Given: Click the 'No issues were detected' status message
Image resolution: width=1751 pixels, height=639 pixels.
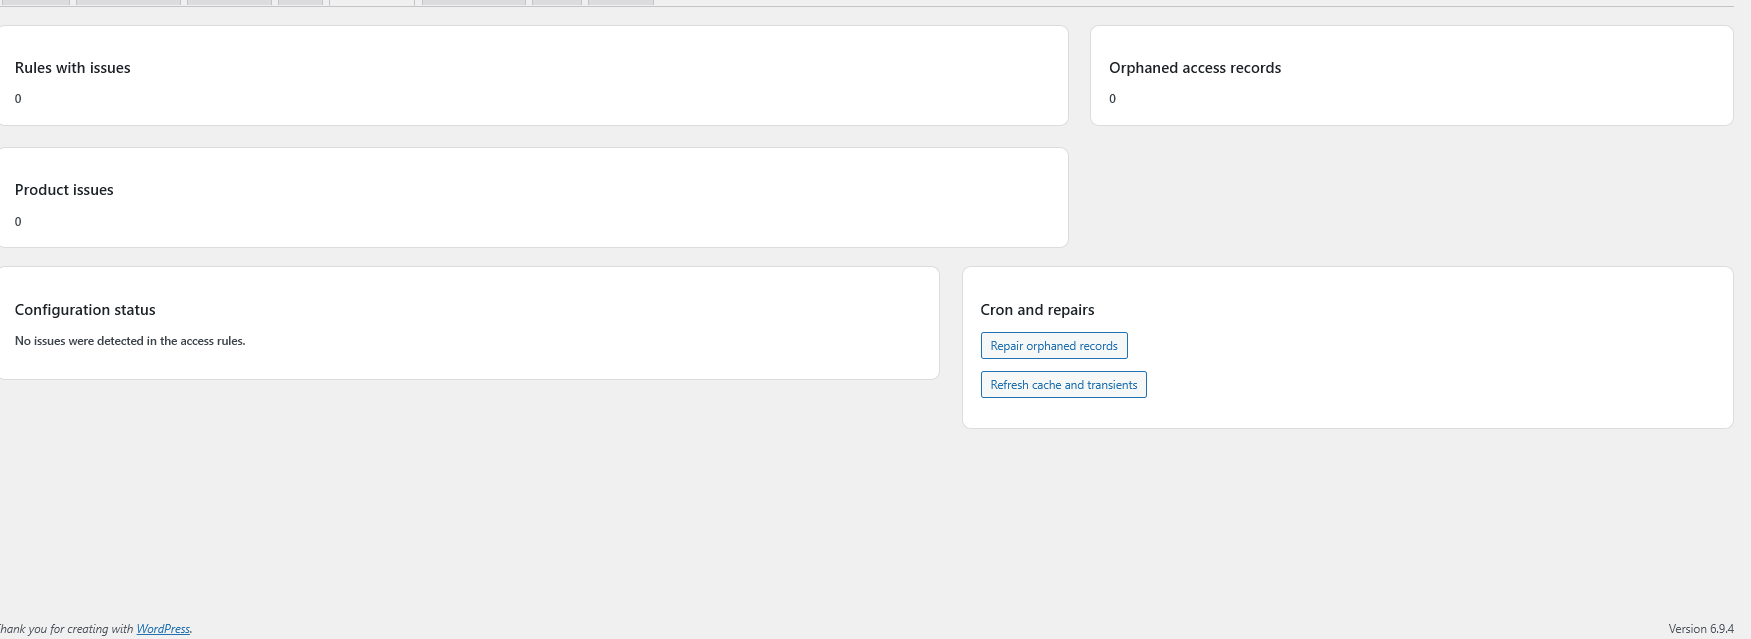Looking at the screenshot, I should [130, 341].
